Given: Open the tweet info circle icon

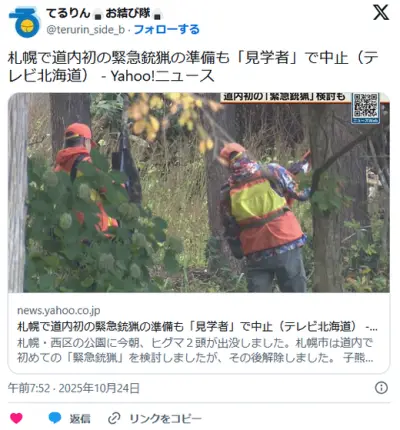Looking at the screenshot, I should click(381, 388).
